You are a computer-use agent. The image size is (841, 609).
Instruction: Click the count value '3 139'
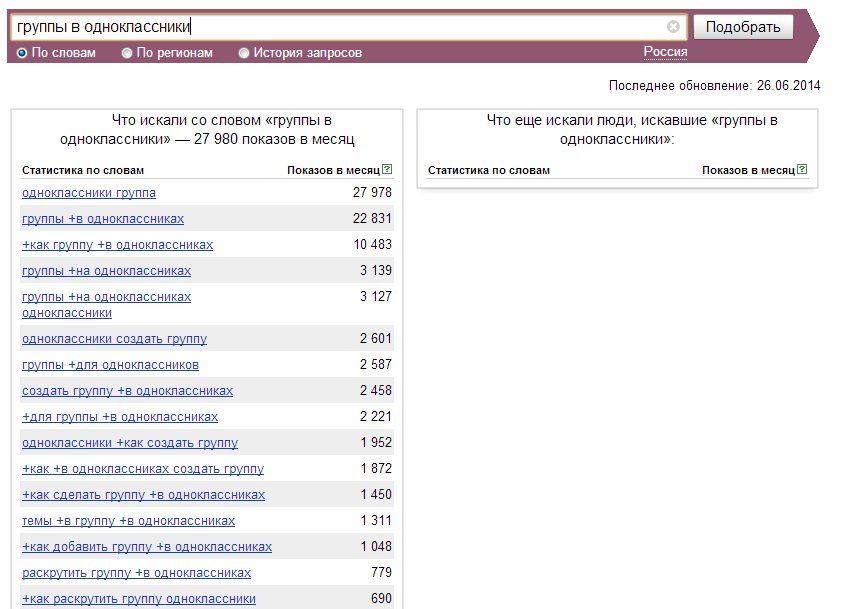click(376, 270)
